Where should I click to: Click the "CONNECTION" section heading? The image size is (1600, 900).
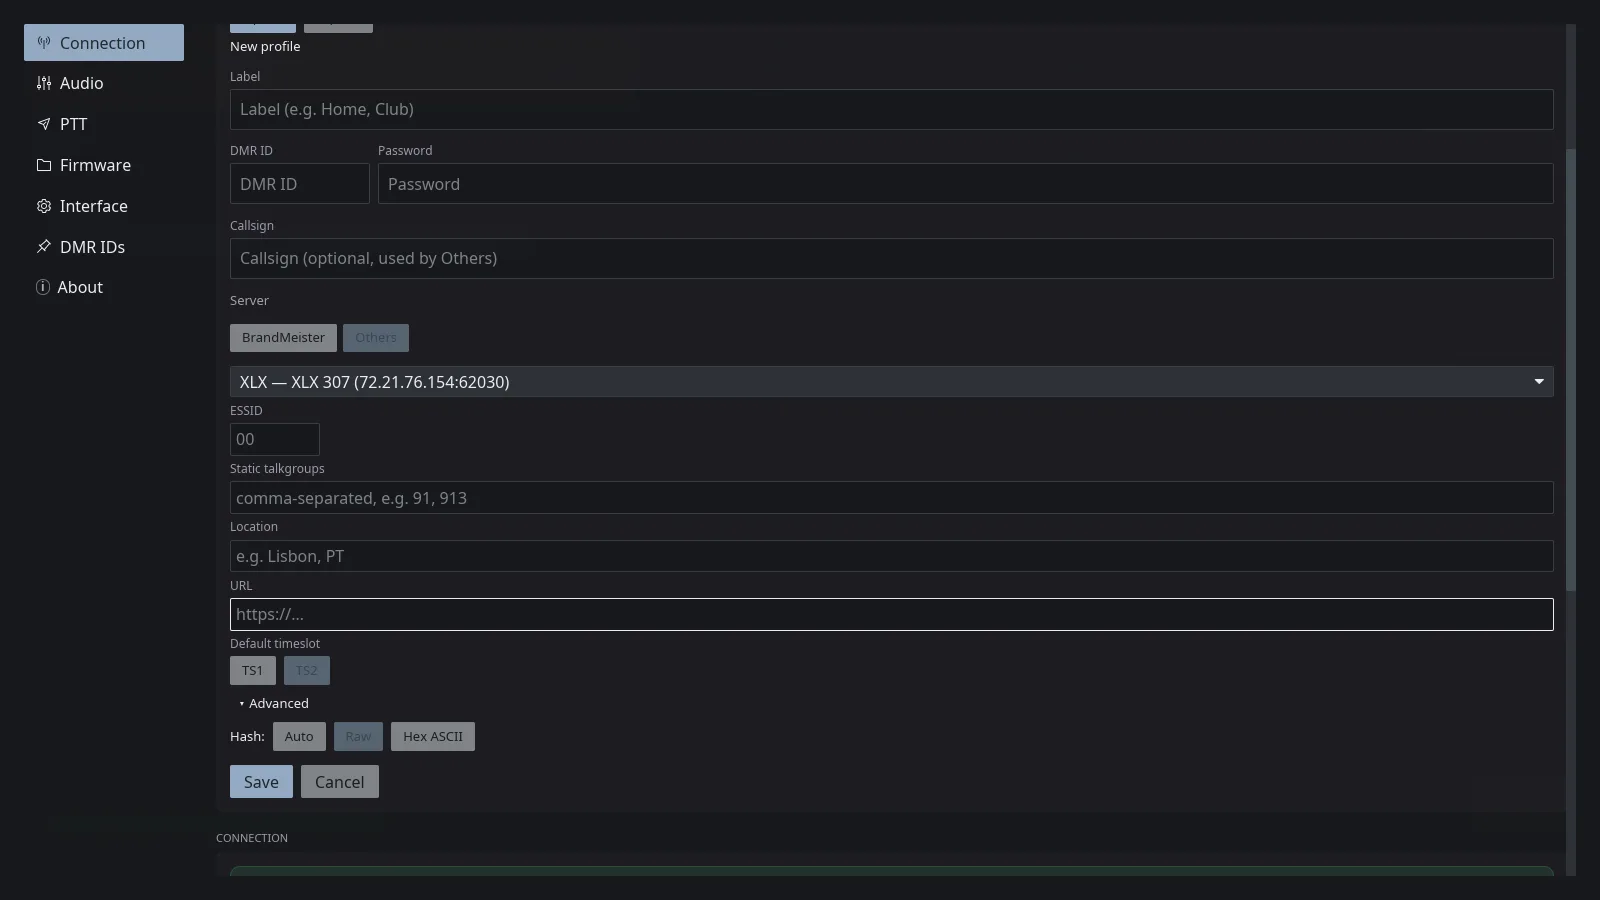[x=252, y=838]
